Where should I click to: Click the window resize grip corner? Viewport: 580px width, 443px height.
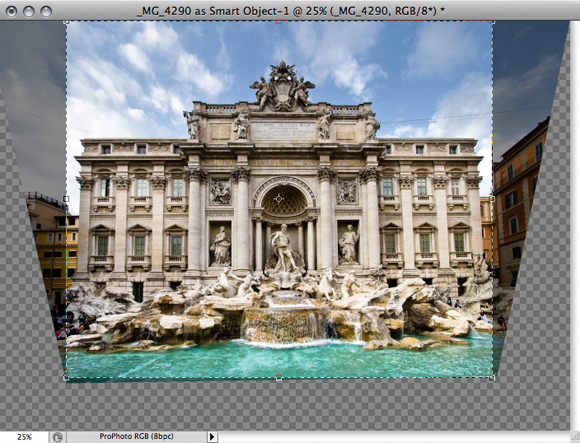(x=575, y=437)
